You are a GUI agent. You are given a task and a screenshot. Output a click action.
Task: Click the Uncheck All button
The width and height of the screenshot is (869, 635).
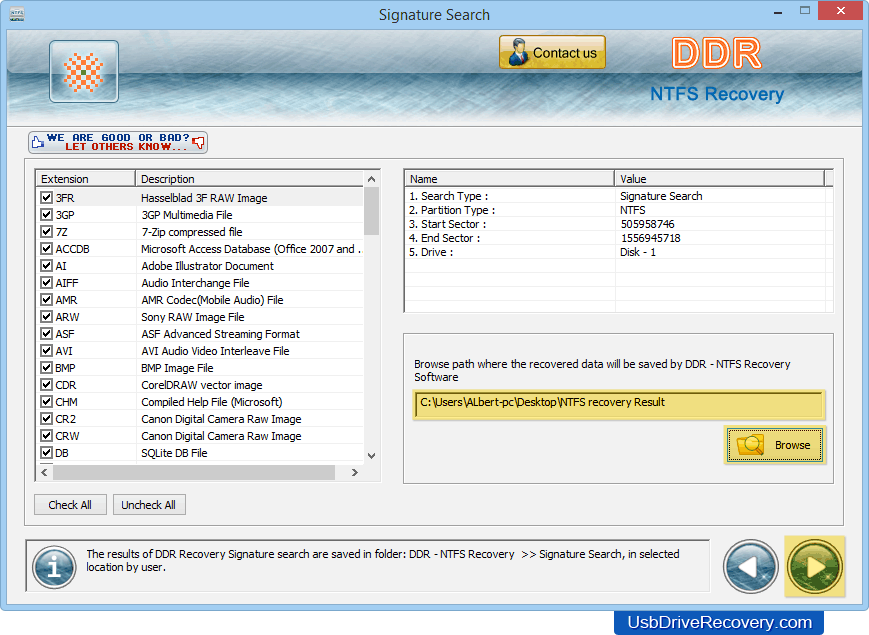click(x=149, y=505)
